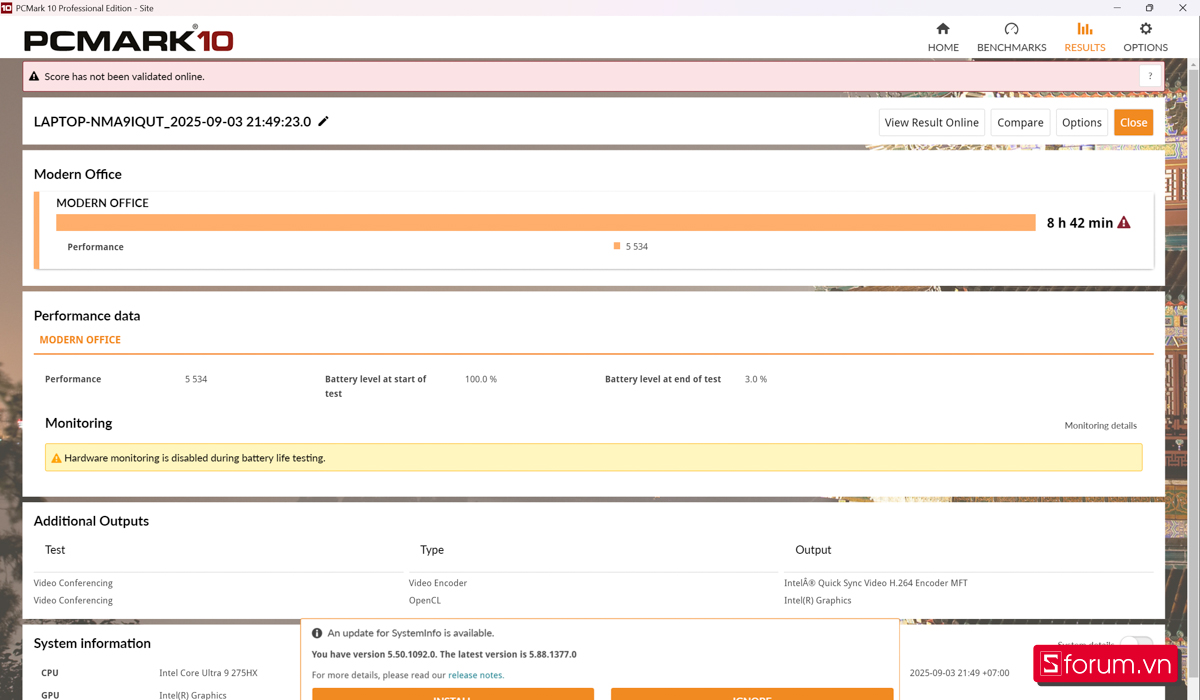The image size is (1200, 700).
Task: Click the Test column header
Action: (55, 550)
